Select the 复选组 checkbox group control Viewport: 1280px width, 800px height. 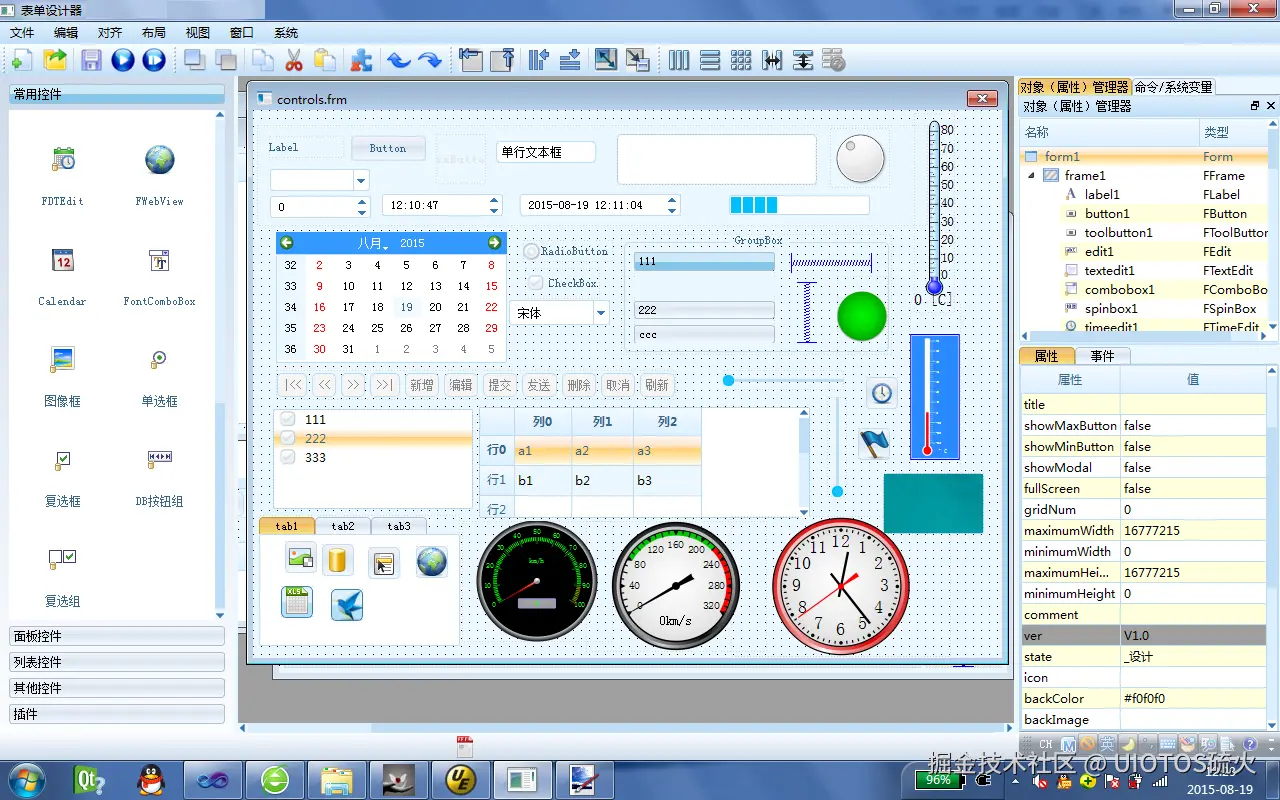point(62,559)
